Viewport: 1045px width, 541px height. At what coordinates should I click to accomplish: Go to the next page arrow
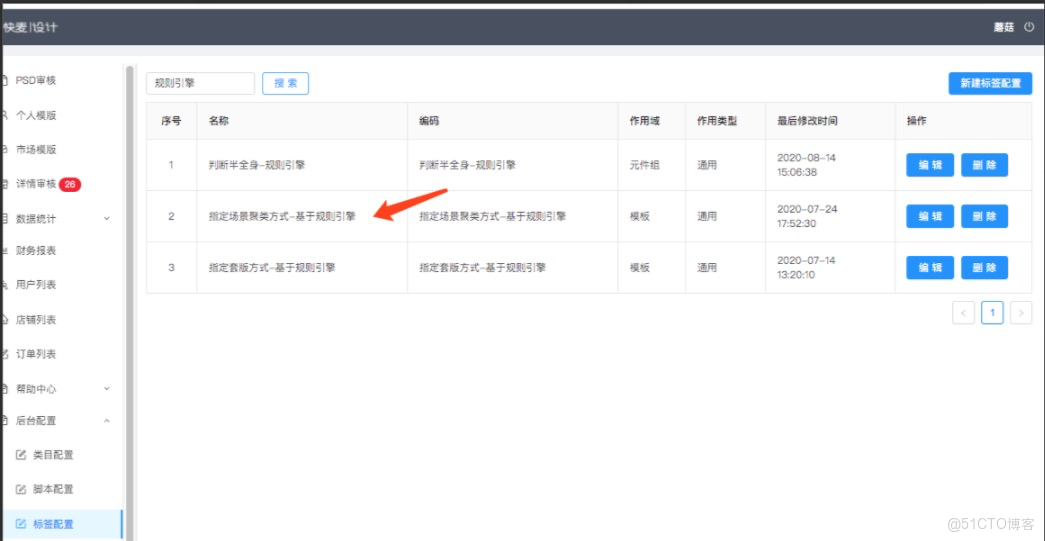(x=1021, y=312)
